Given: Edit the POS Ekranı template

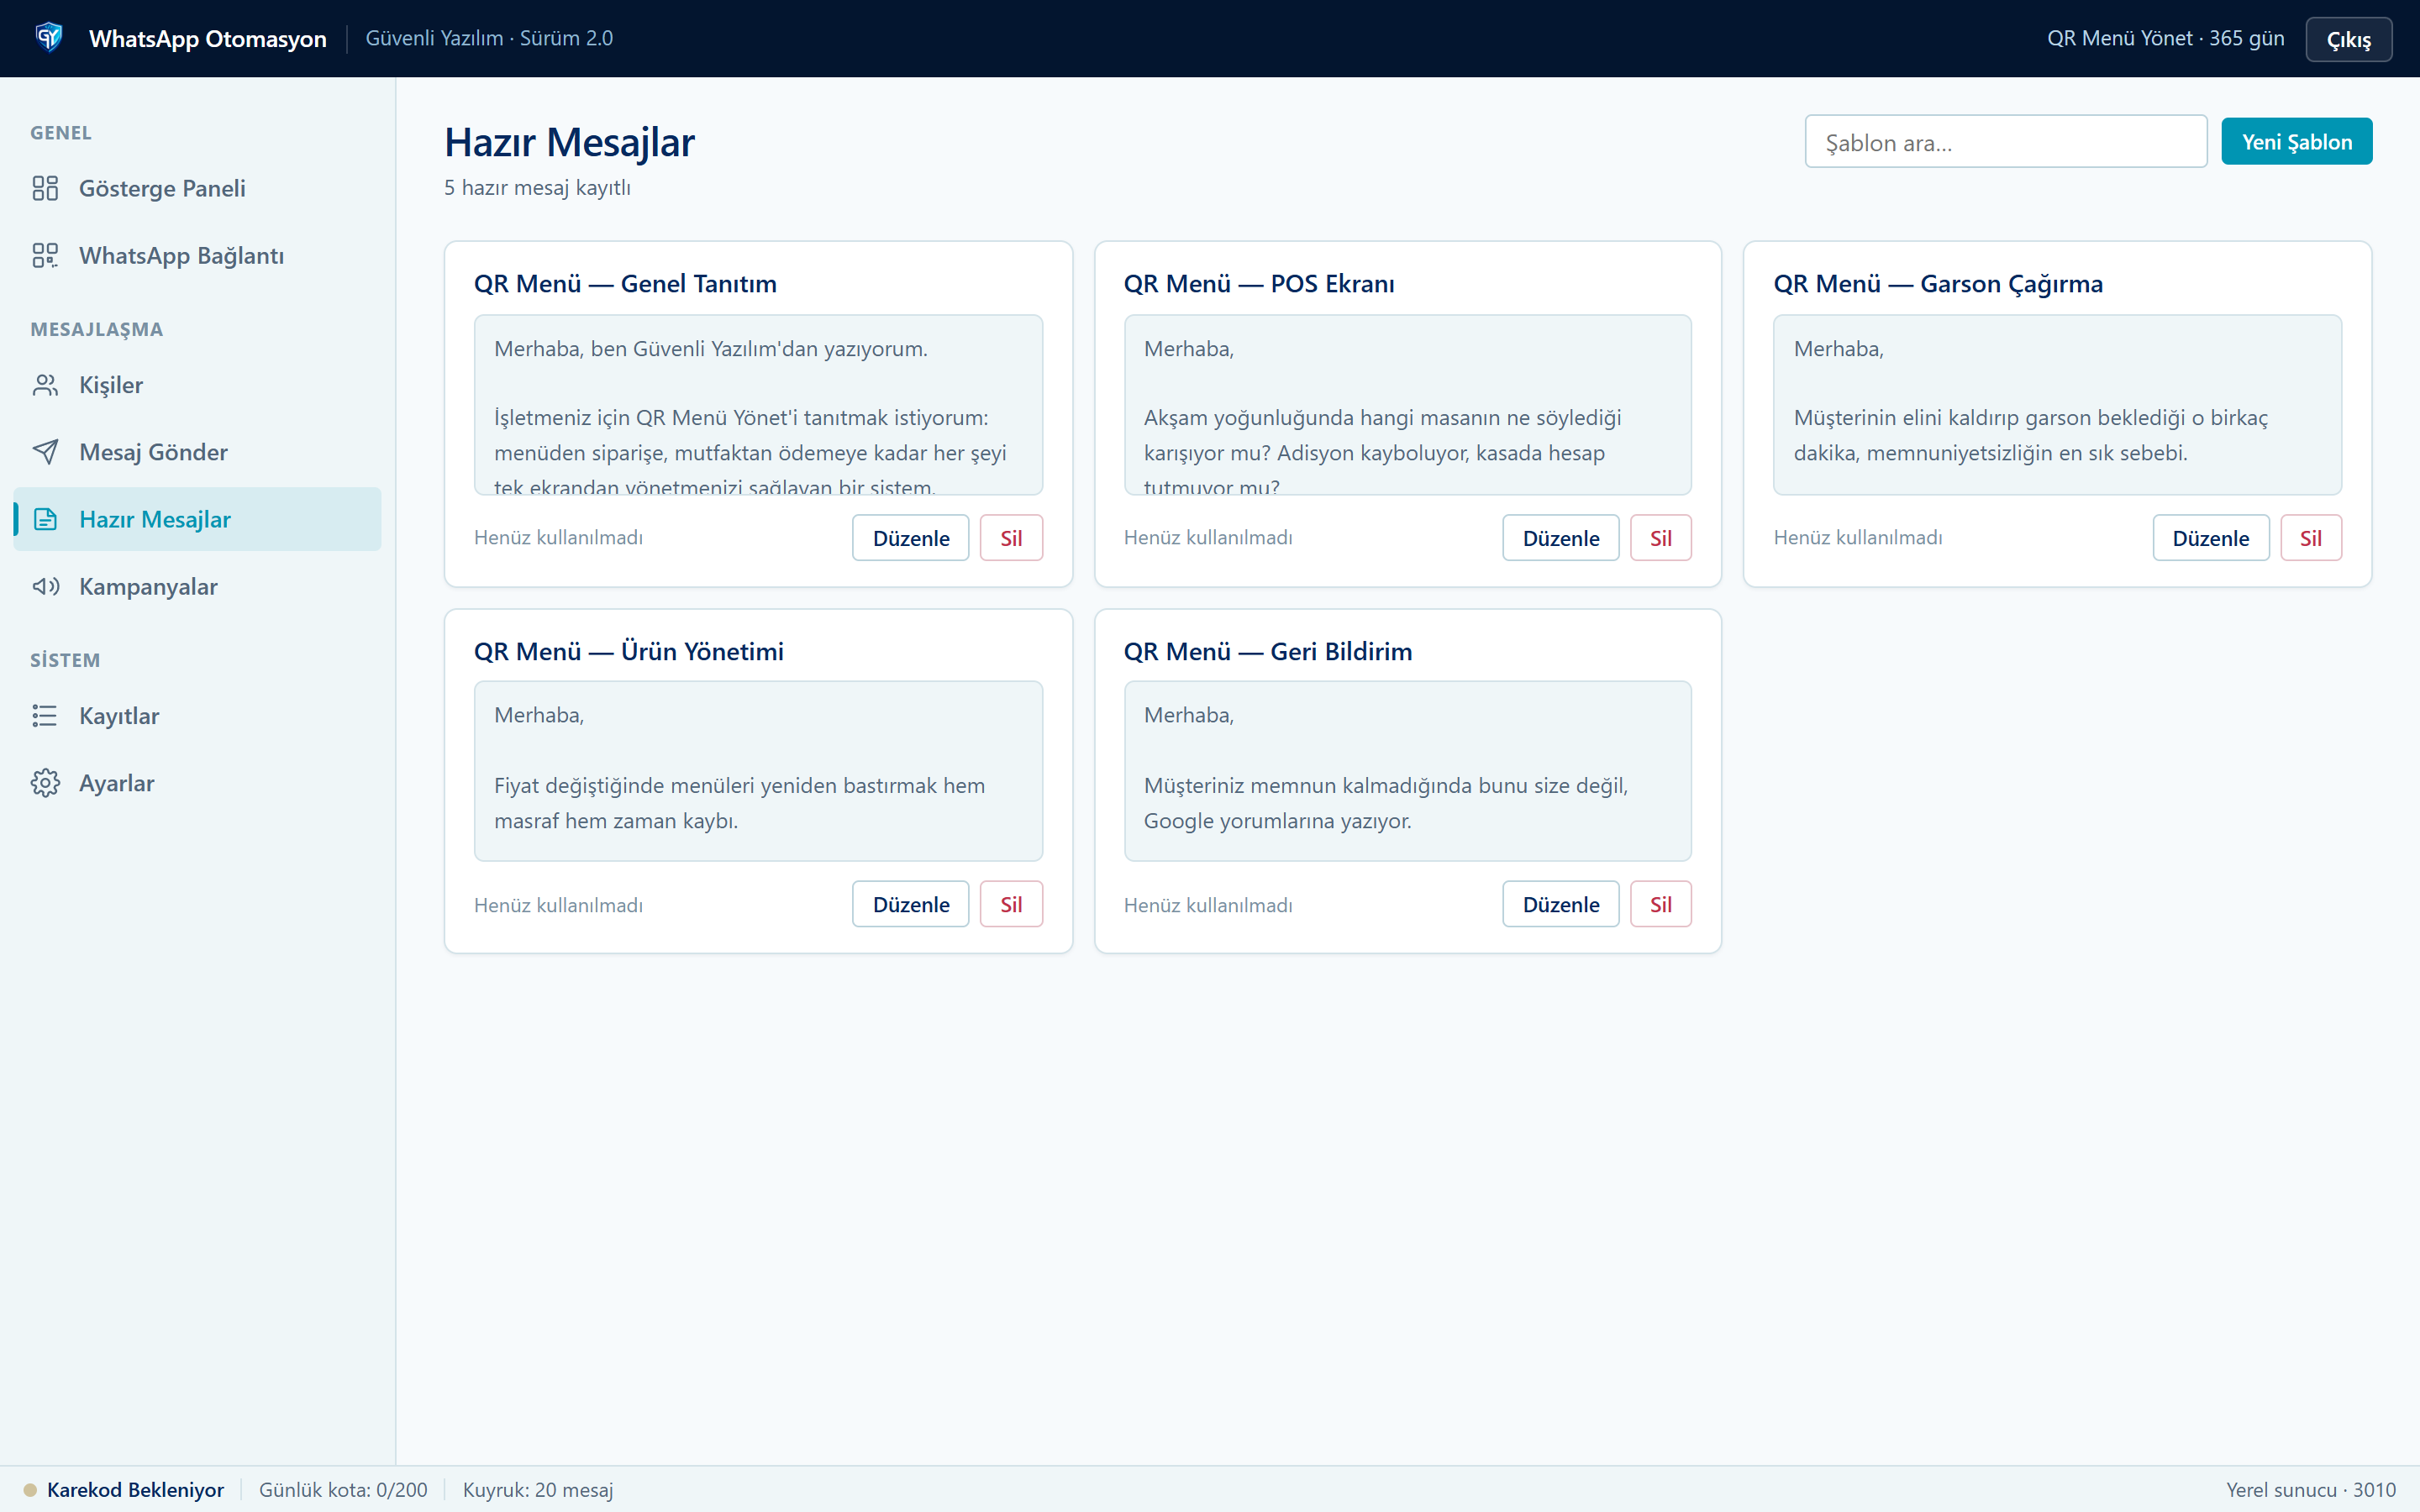Looking at the screenshot, I should [x=1560, y=538].
